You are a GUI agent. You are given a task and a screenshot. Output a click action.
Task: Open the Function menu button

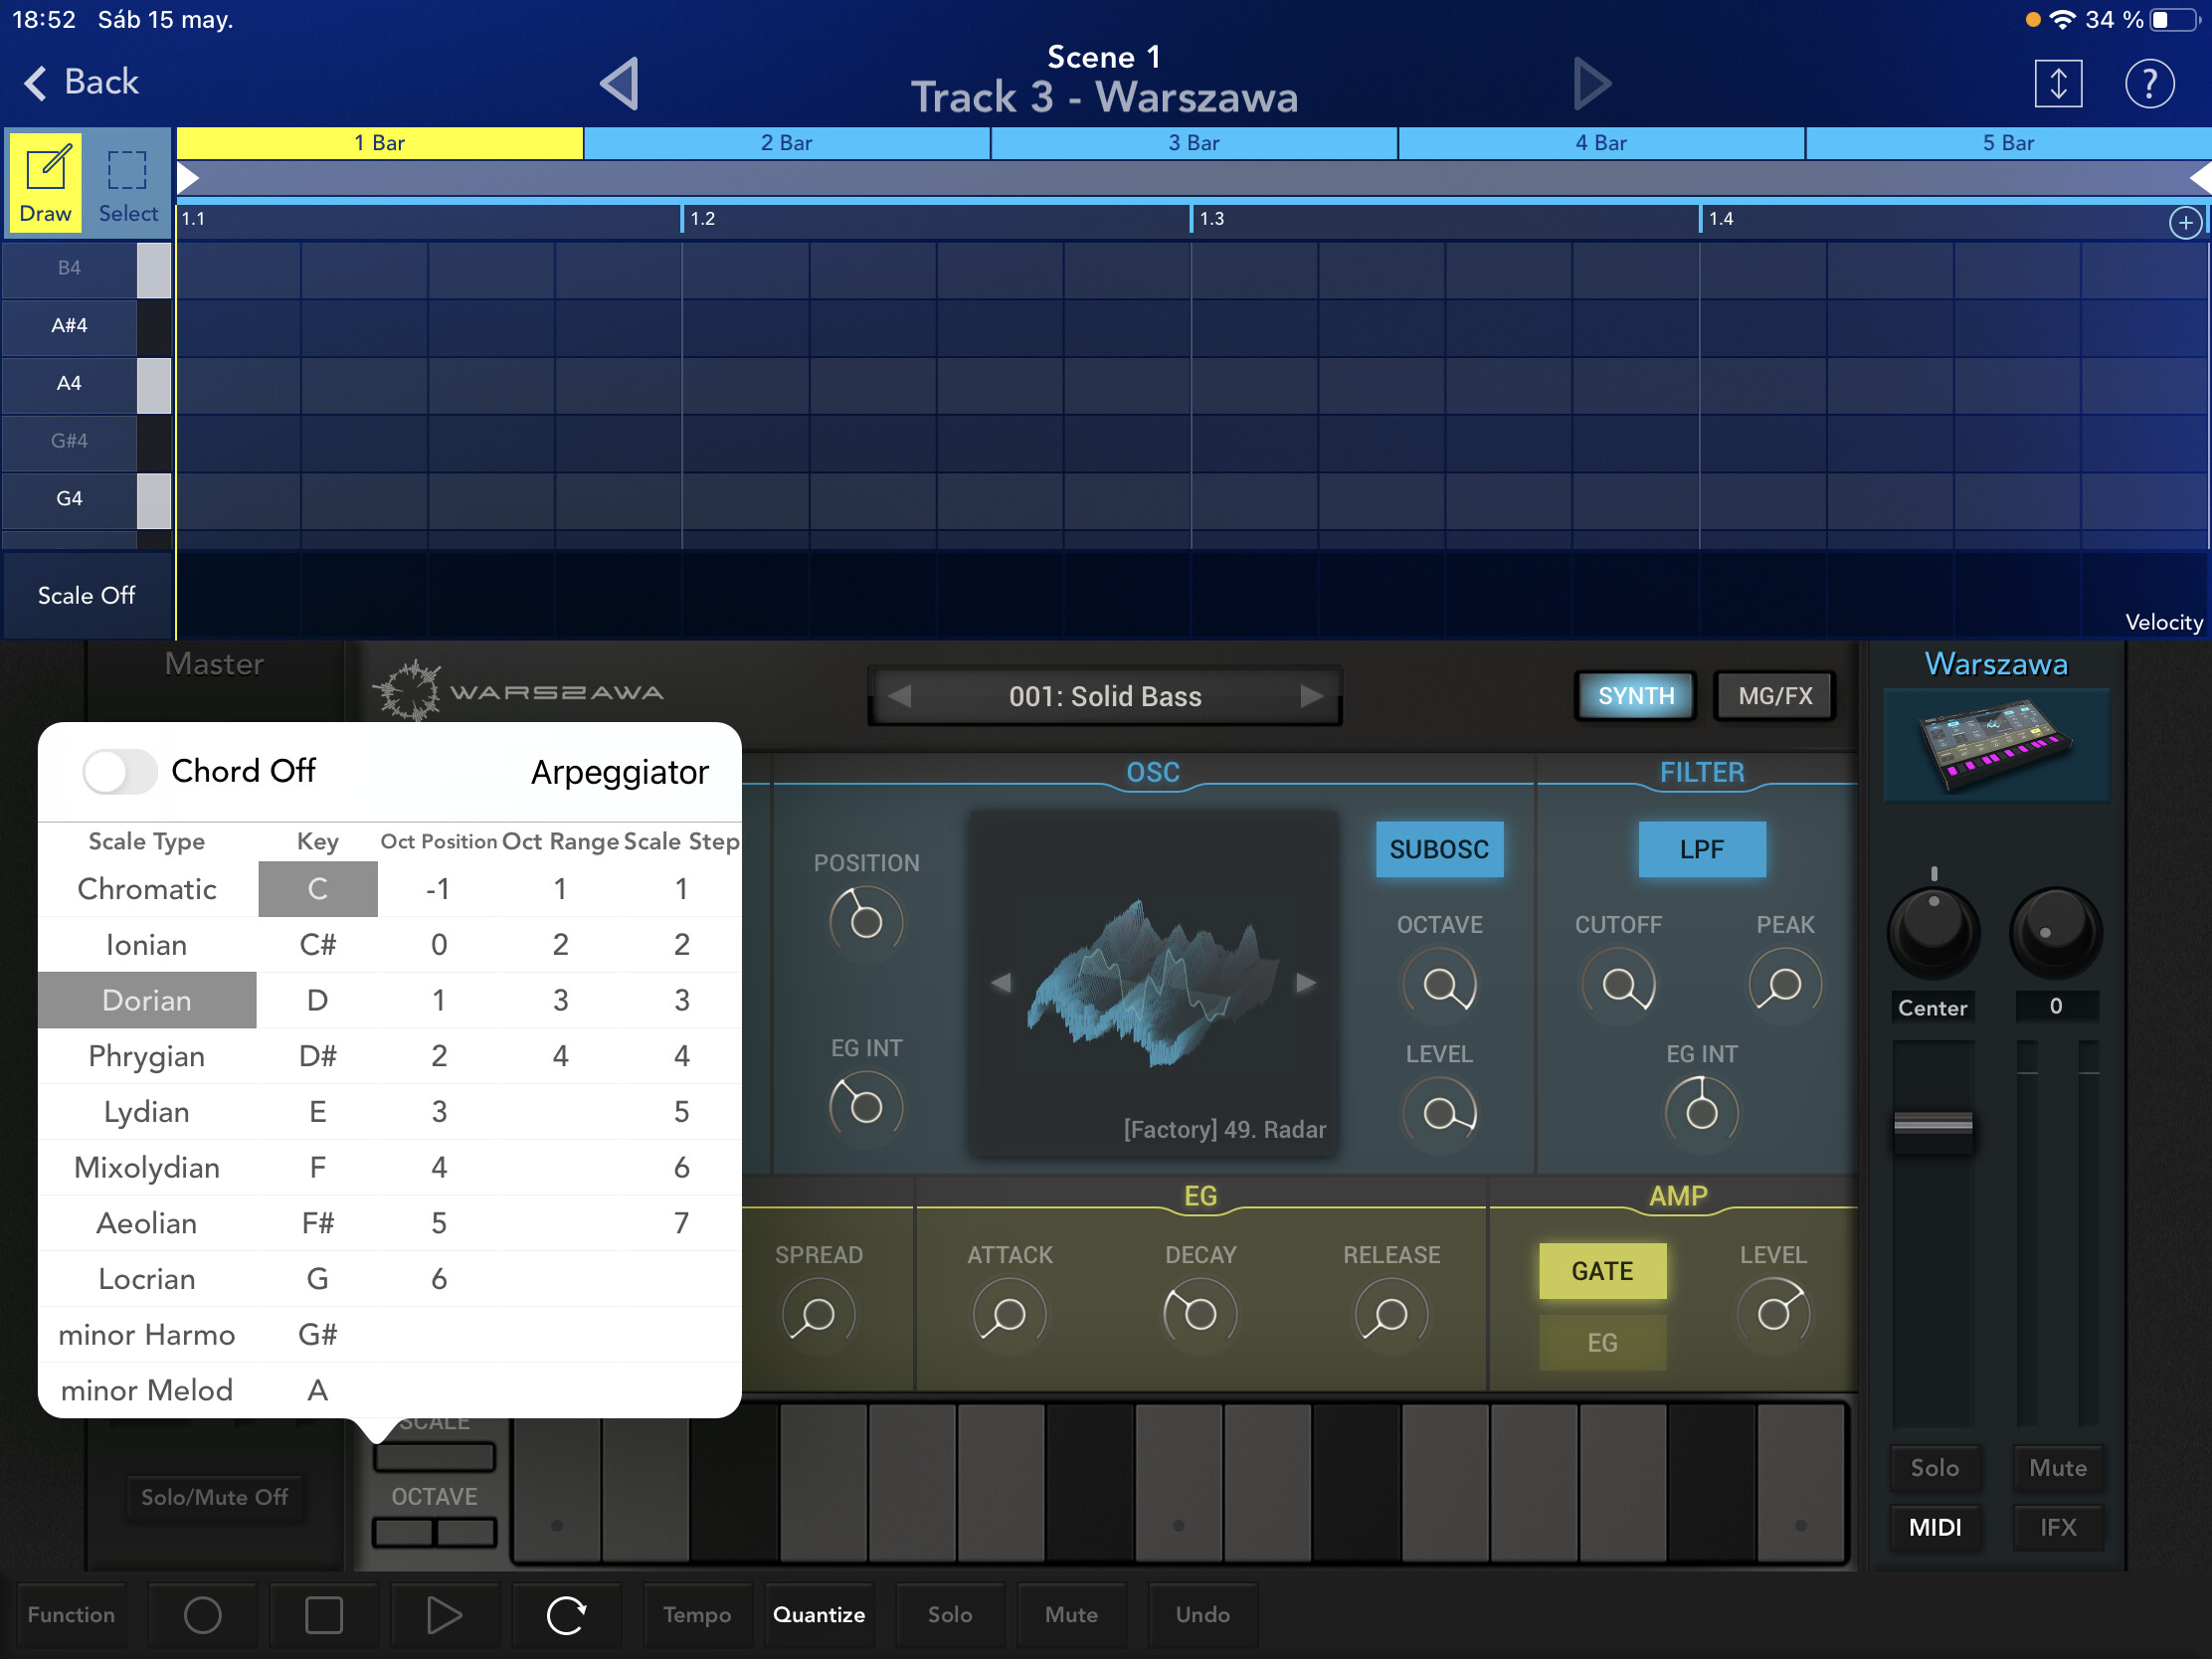click(x=70, y=1614)
